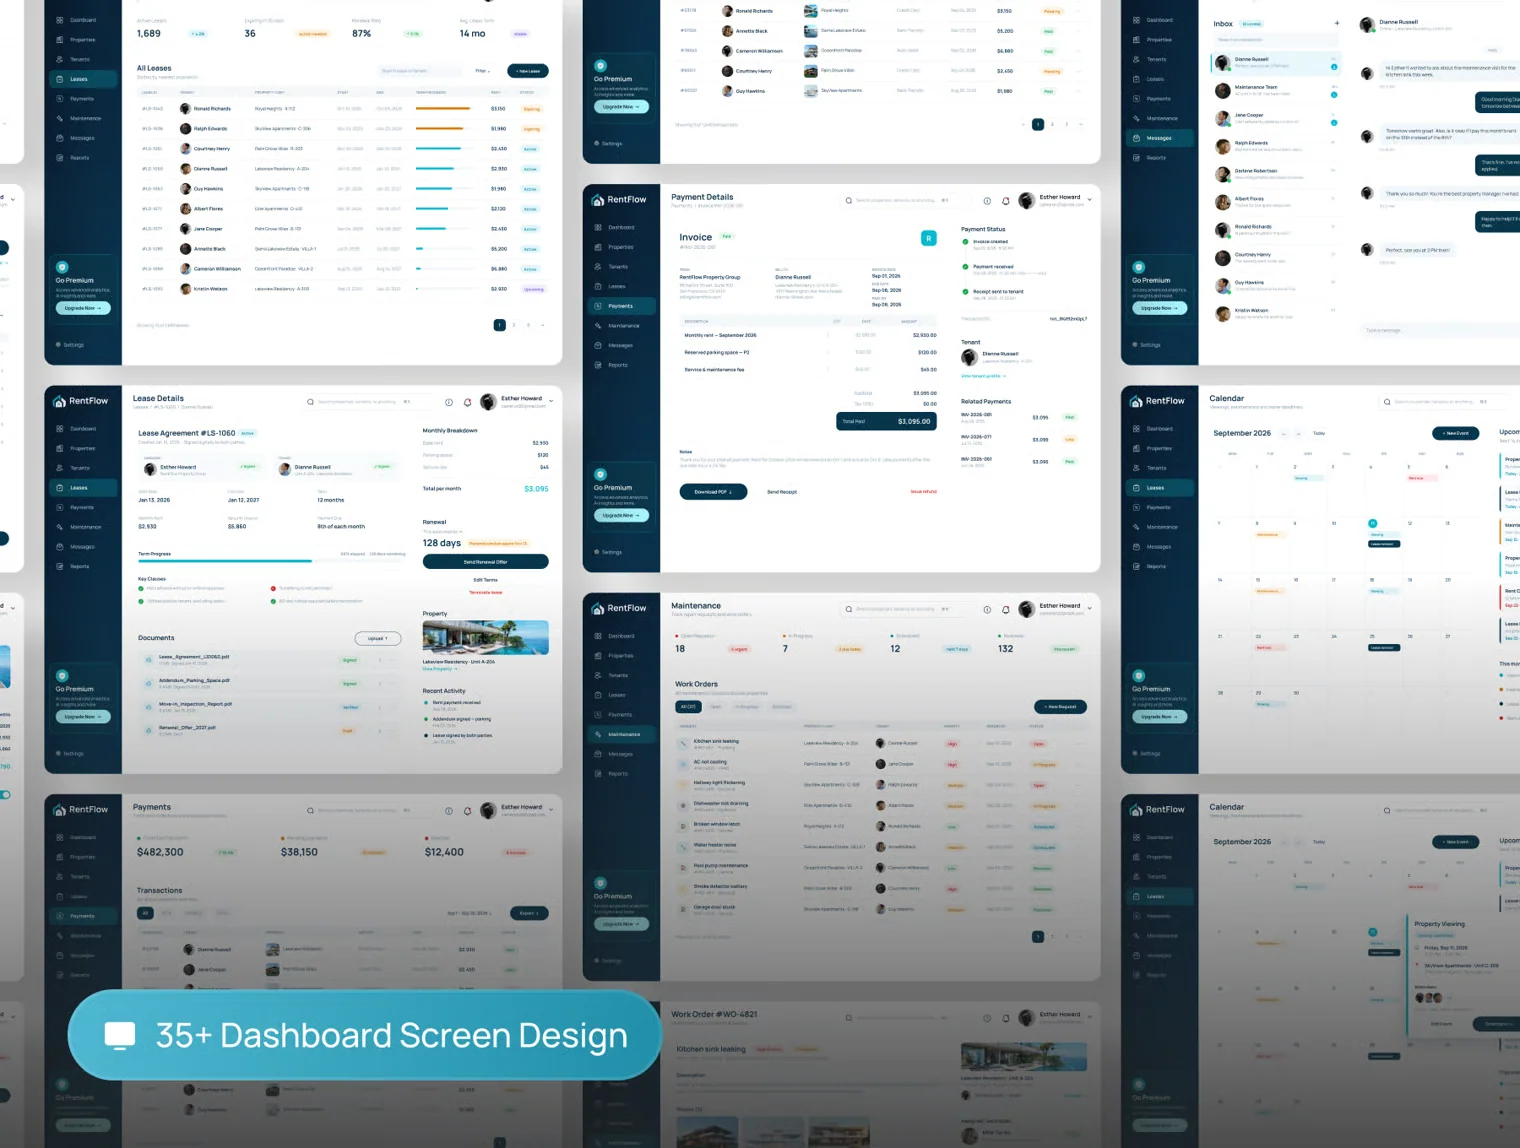
Task: Select Maintenance item in Maintenance window sidebar
Action: click(x=621, y=734)
